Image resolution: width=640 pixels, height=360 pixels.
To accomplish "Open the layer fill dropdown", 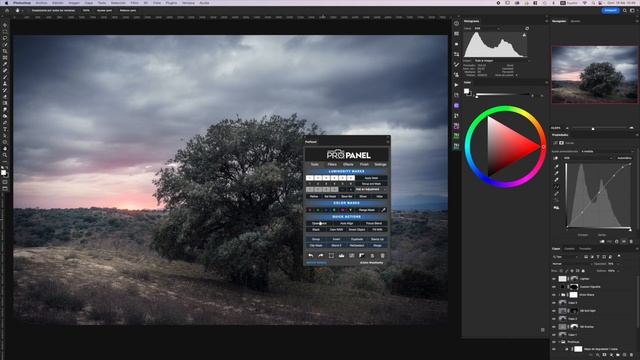I will point(618,271).
